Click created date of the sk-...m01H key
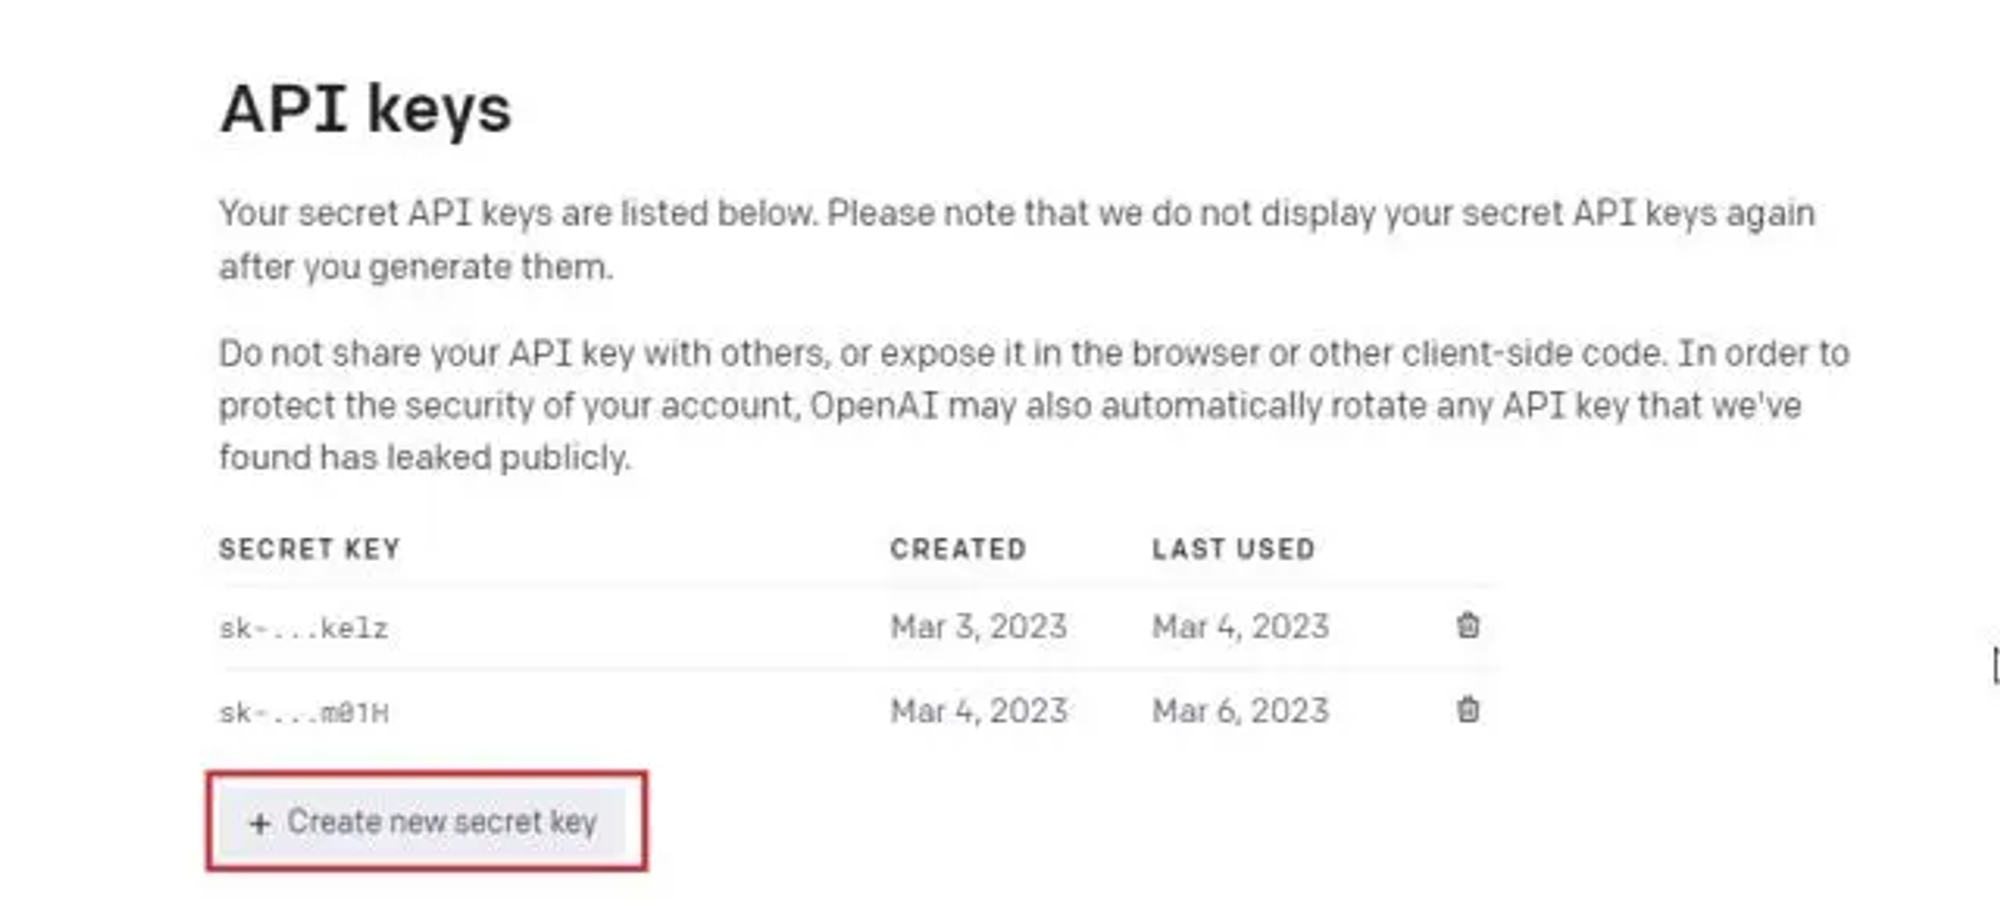This screenshot has width=2000, height=906. 978,711
